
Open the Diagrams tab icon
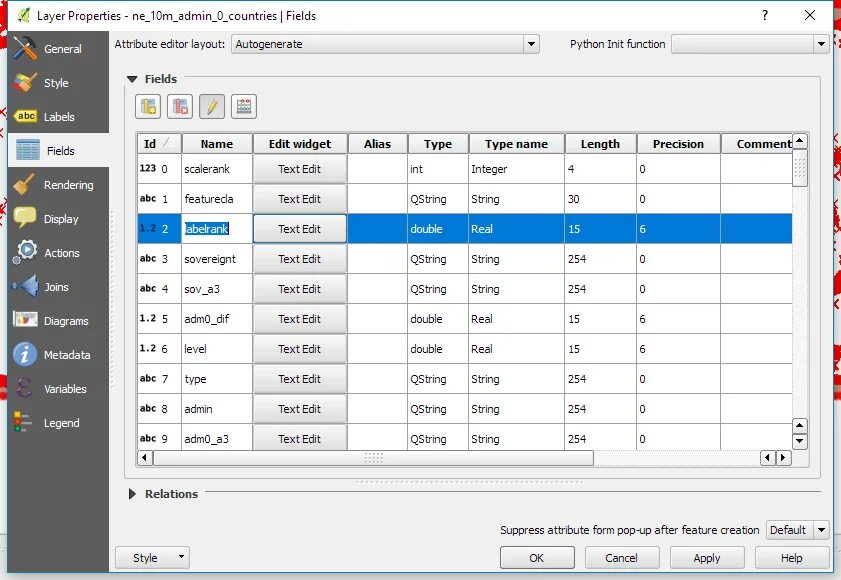pos(25,320)
